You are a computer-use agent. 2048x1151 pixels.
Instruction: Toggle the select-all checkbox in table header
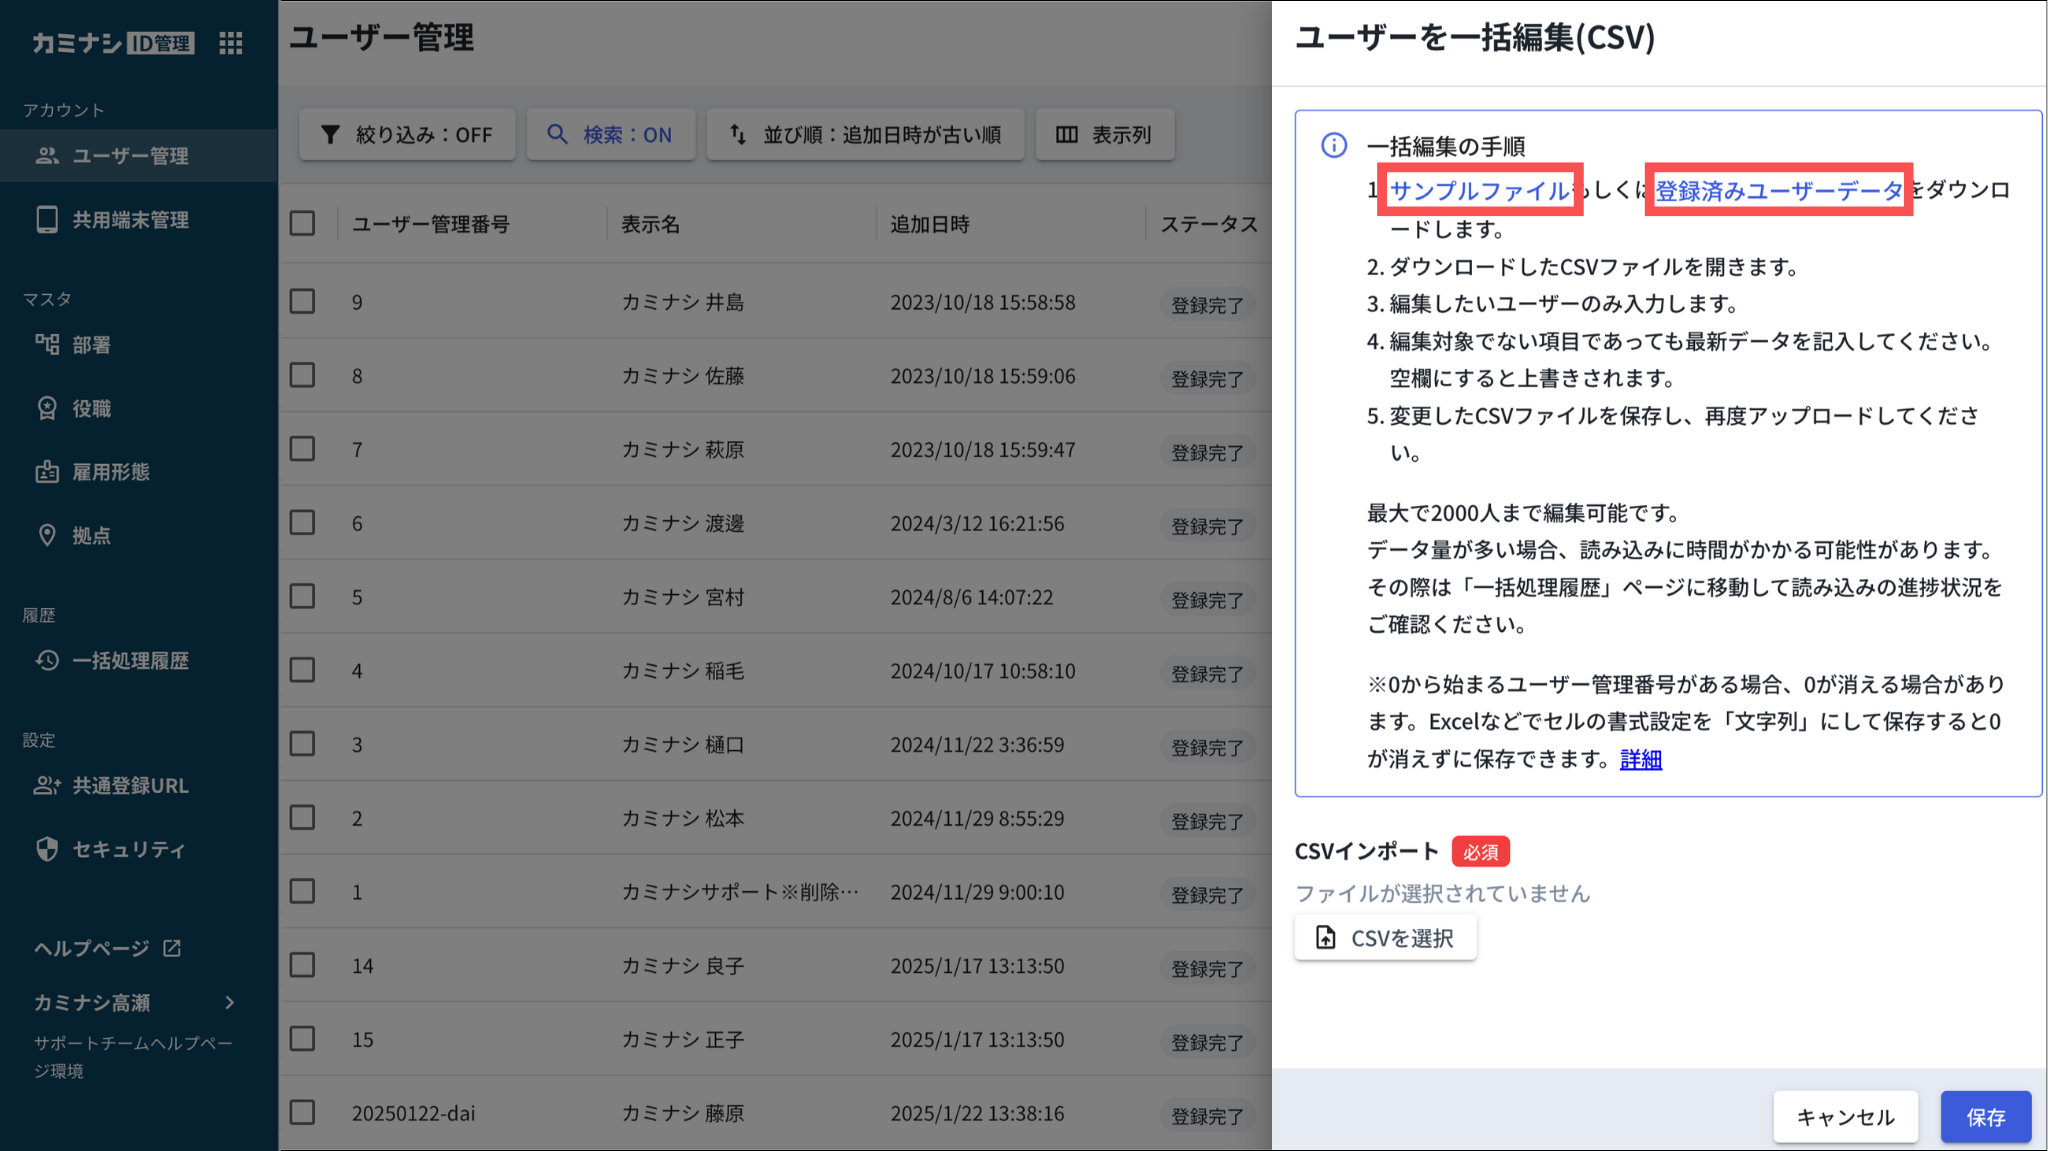click(302, 223)
